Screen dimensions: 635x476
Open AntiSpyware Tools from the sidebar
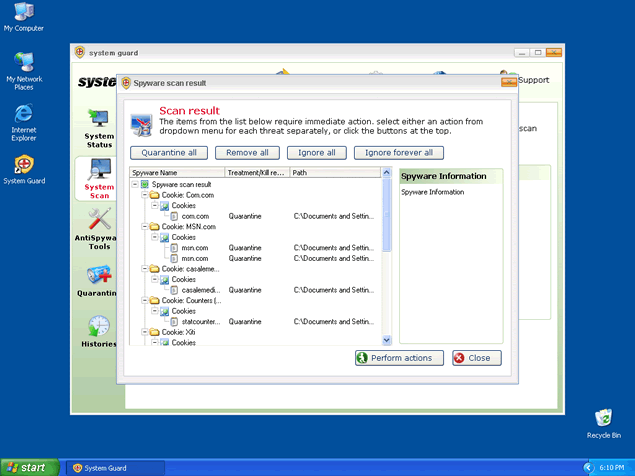pos(99,229)
